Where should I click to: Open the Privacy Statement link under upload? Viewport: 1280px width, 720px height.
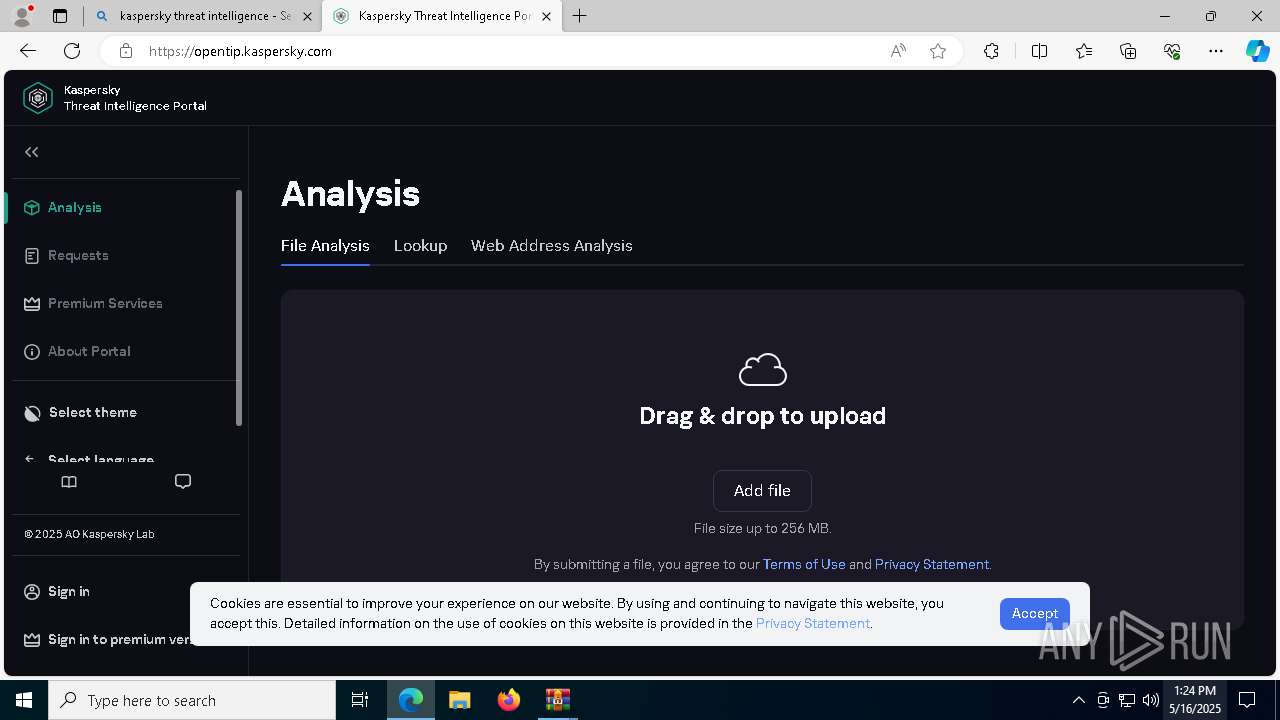pyautogui.click(x=932, y=564)
